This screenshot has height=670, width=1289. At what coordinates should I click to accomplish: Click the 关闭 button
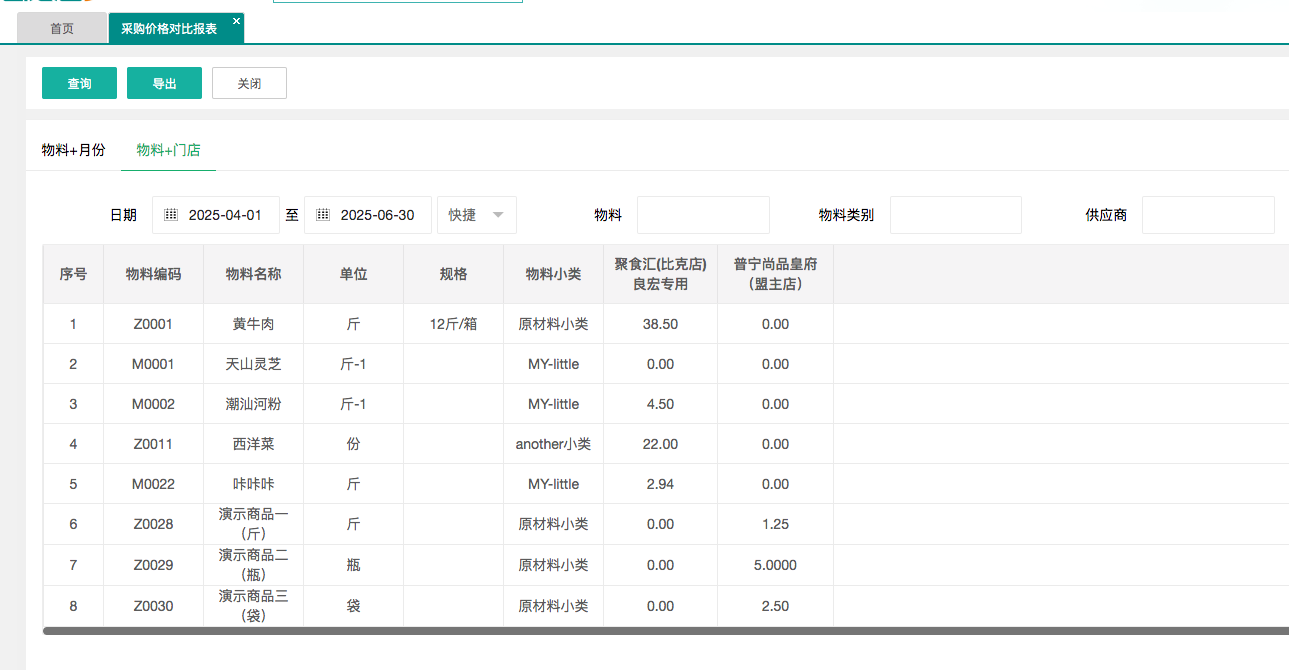pyautogui.click(x=249, y=84)
